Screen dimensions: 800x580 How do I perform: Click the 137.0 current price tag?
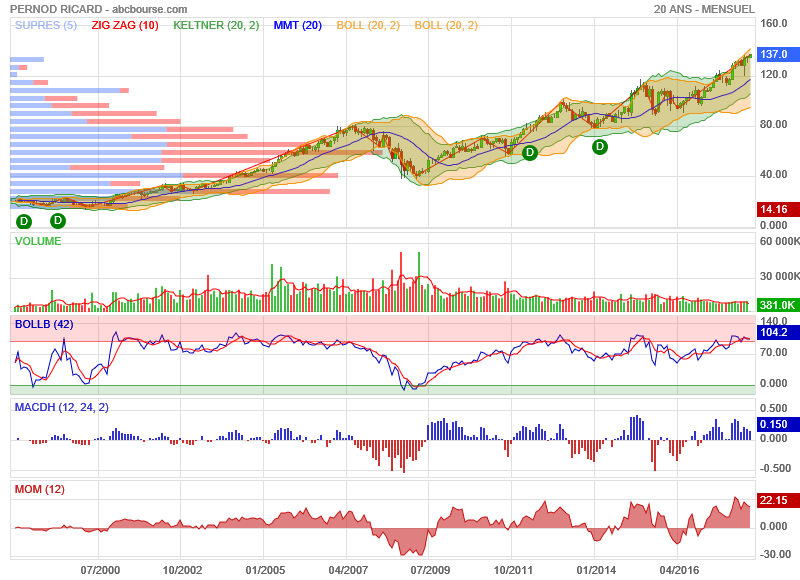coord(778,54)
